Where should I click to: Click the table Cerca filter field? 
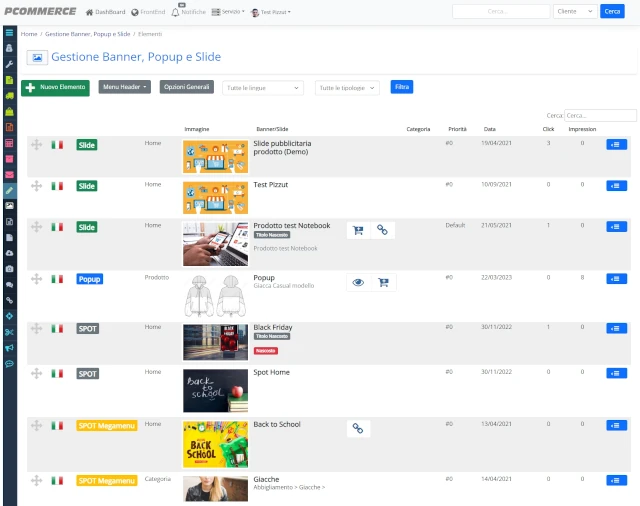pos(600,115)
